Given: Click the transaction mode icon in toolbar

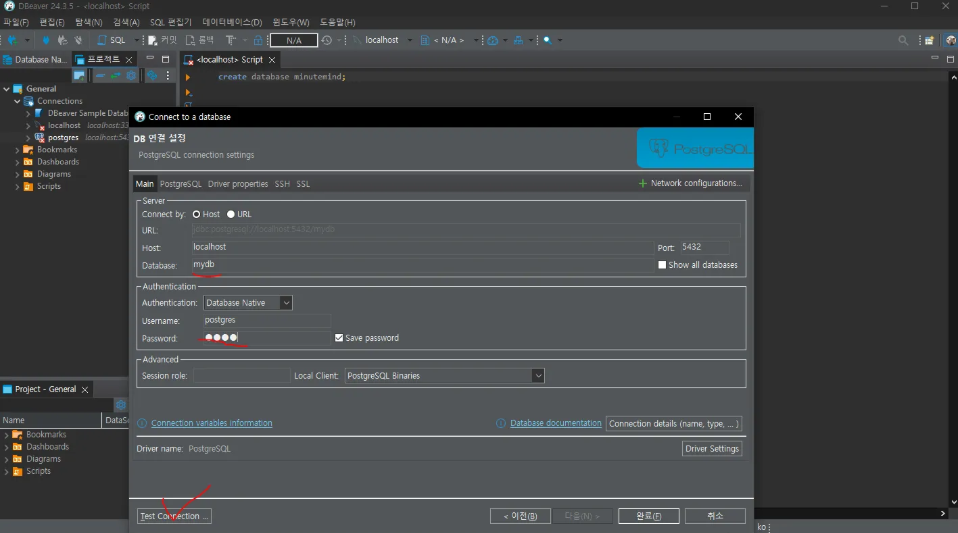Looking at the screenshot, I should [230, 40].
